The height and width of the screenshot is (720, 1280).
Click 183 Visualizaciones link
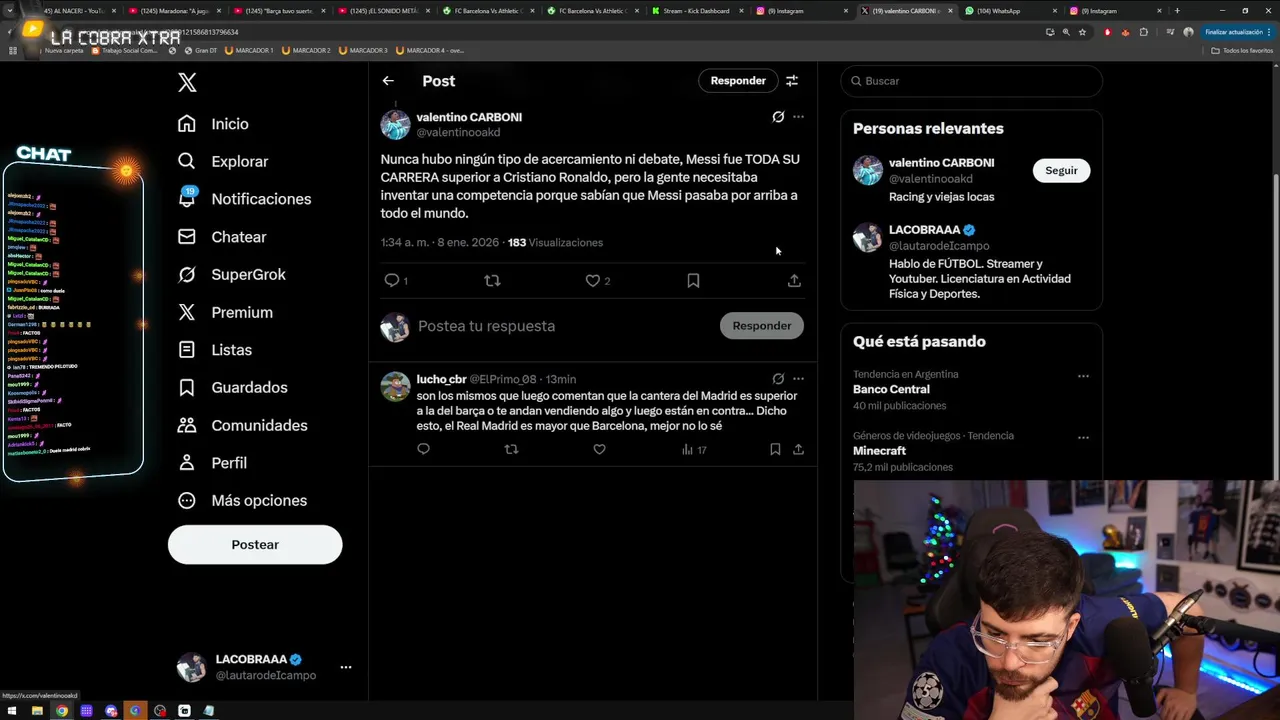point(555,243)
